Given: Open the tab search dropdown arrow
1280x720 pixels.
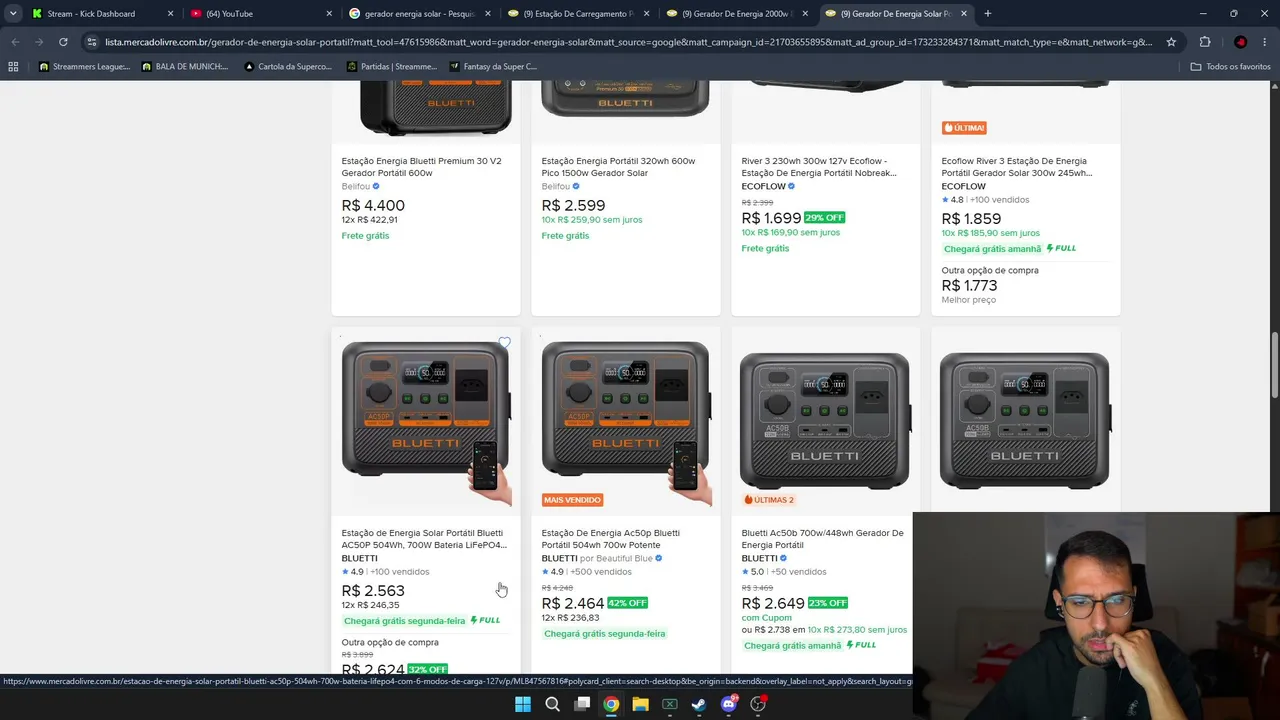Looking at the screenshot, I should pyautogui.click(x=13, y=14).
